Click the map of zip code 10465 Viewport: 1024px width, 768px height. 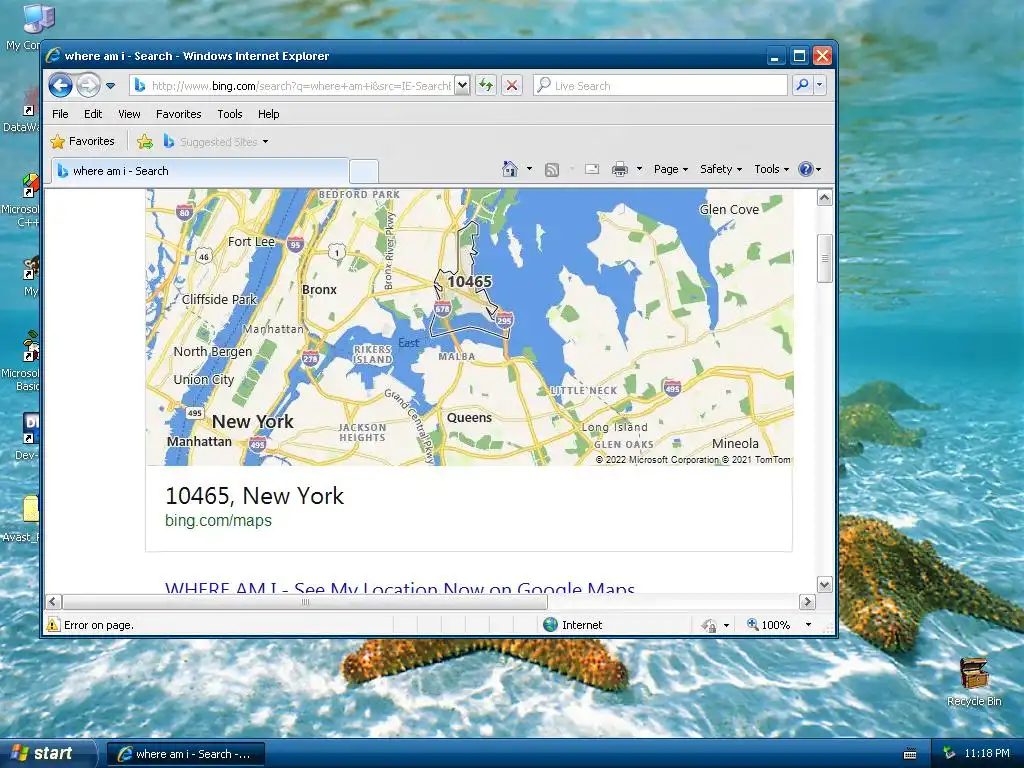tap(470, 327)
